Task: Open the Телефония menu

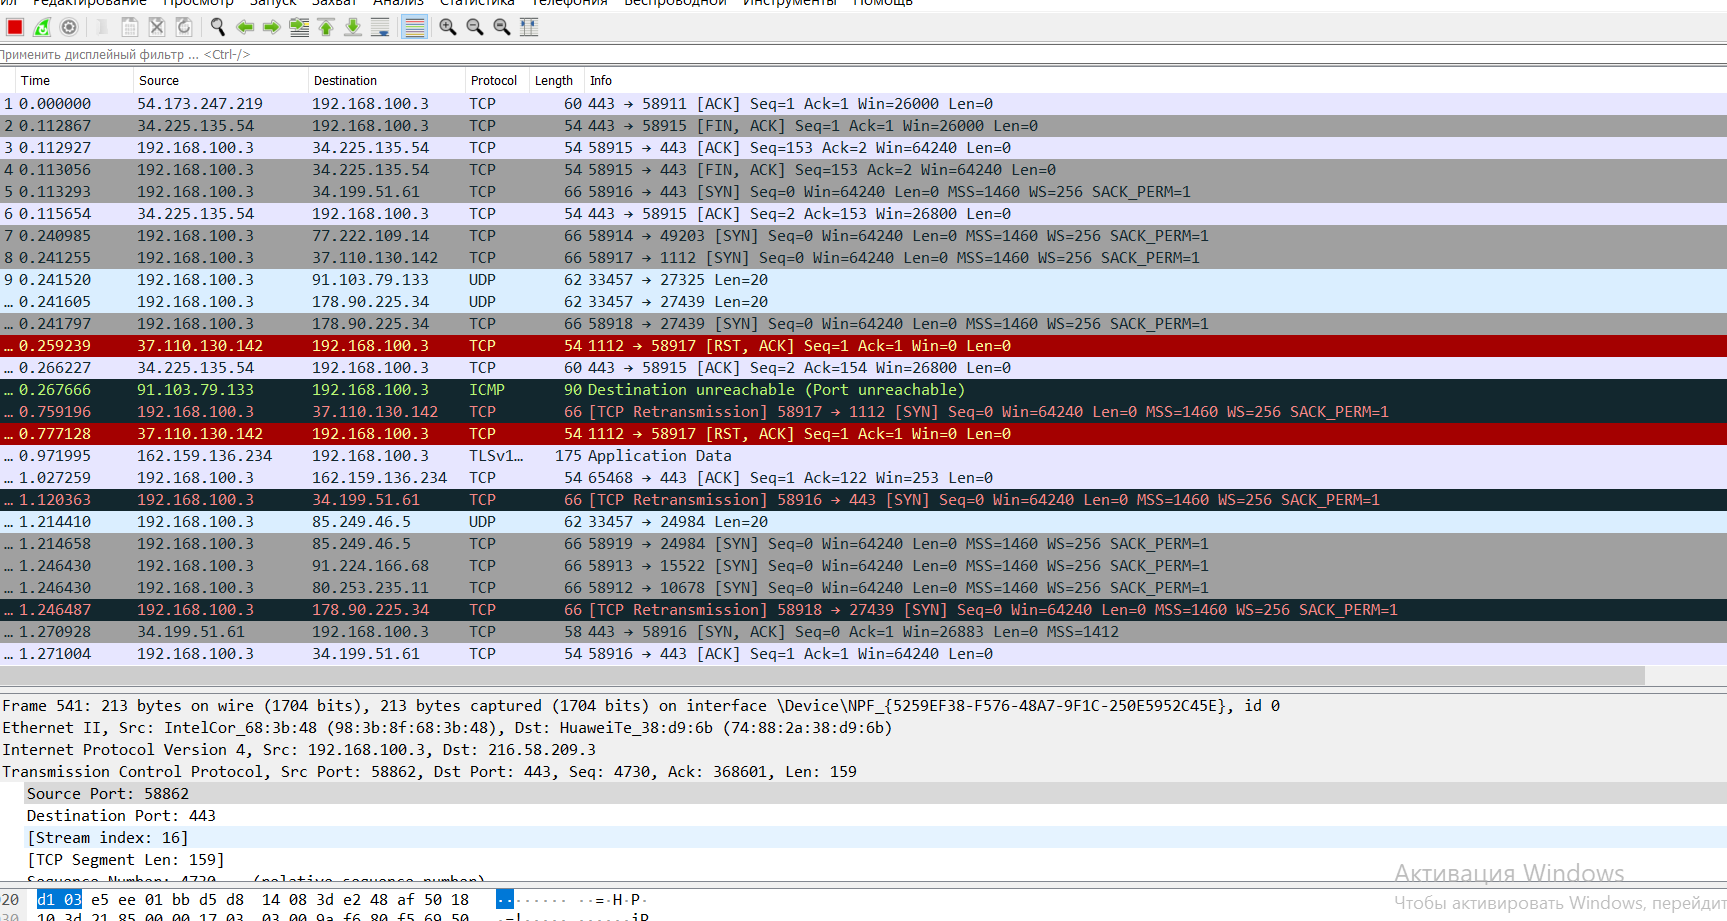Action: (569, 3)
